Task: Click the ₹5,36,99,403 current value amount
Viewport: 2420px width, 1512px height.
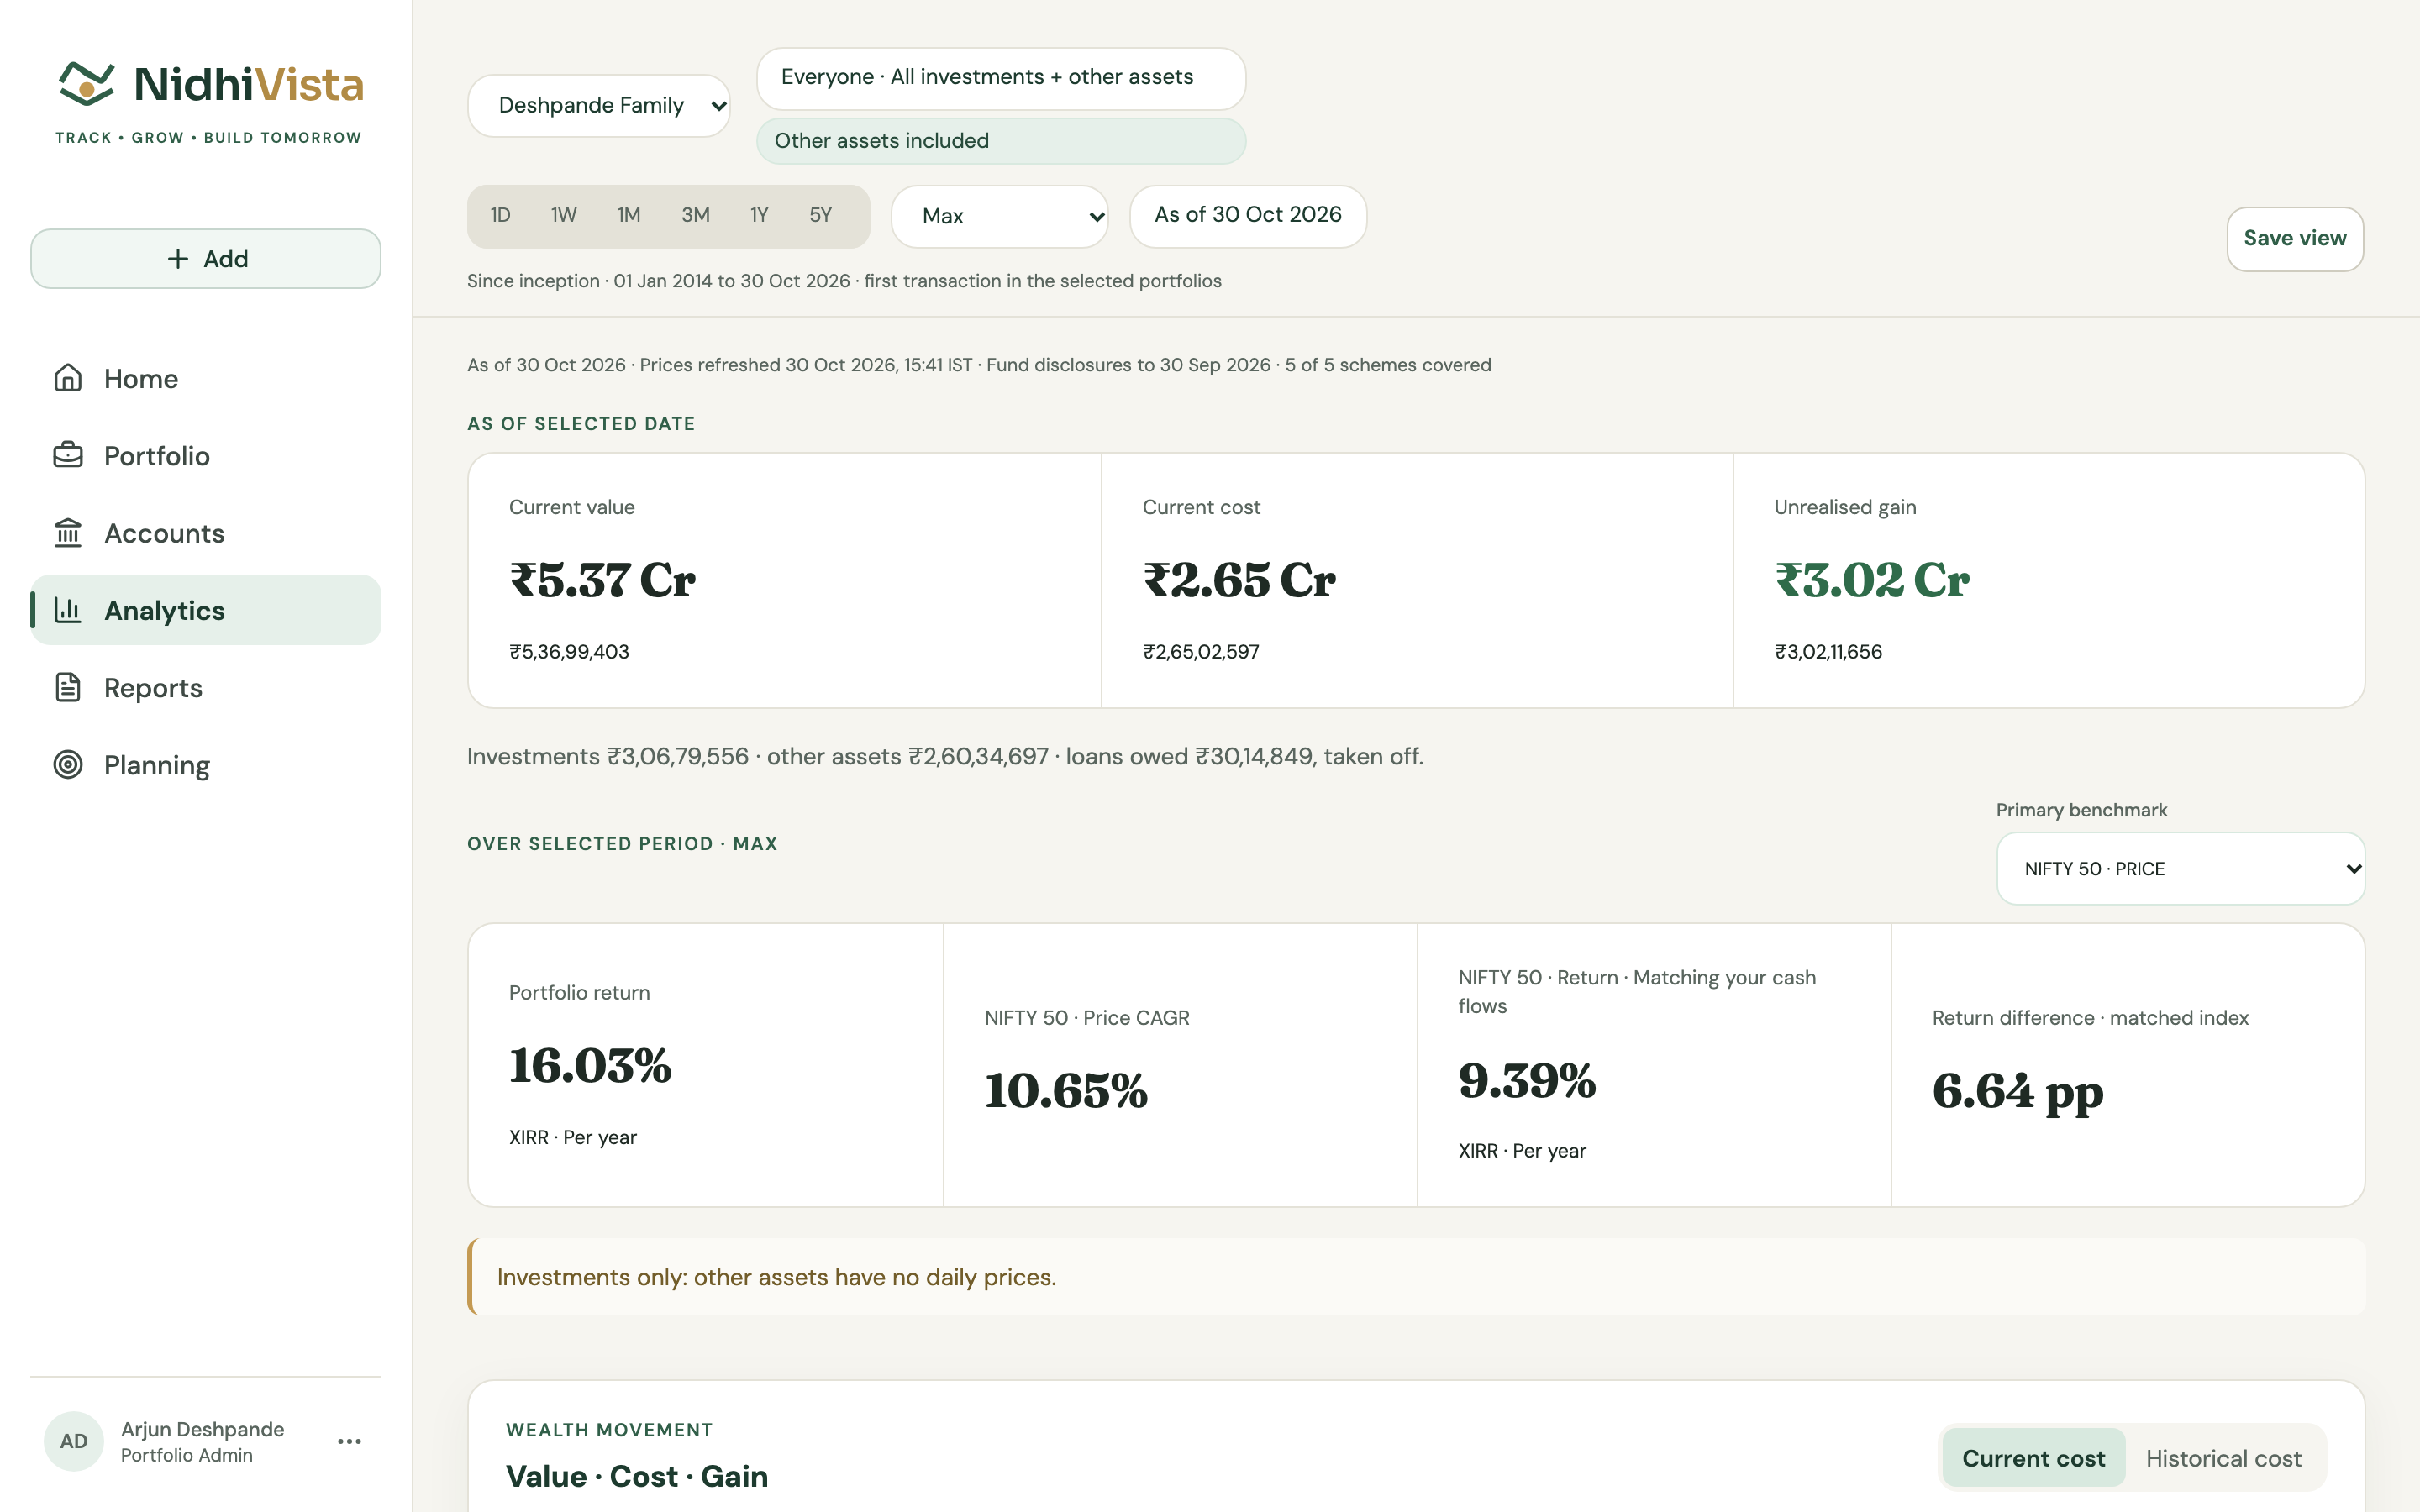Action: pos(569,652)
